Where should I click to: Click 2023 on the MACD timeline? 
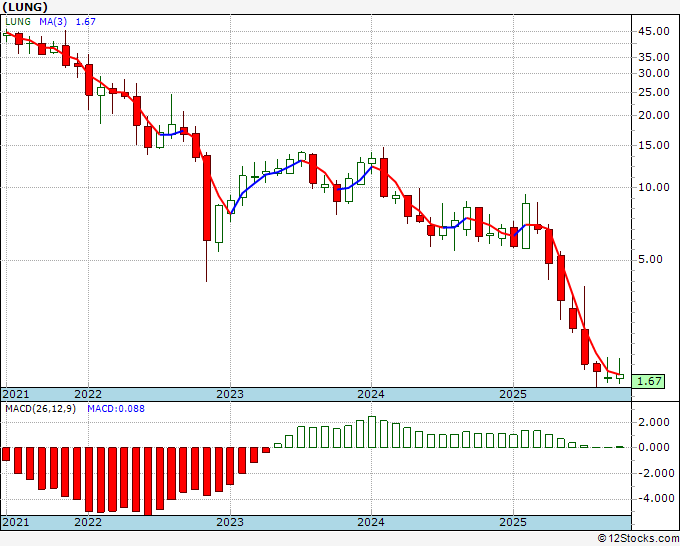tap(230, 522)
